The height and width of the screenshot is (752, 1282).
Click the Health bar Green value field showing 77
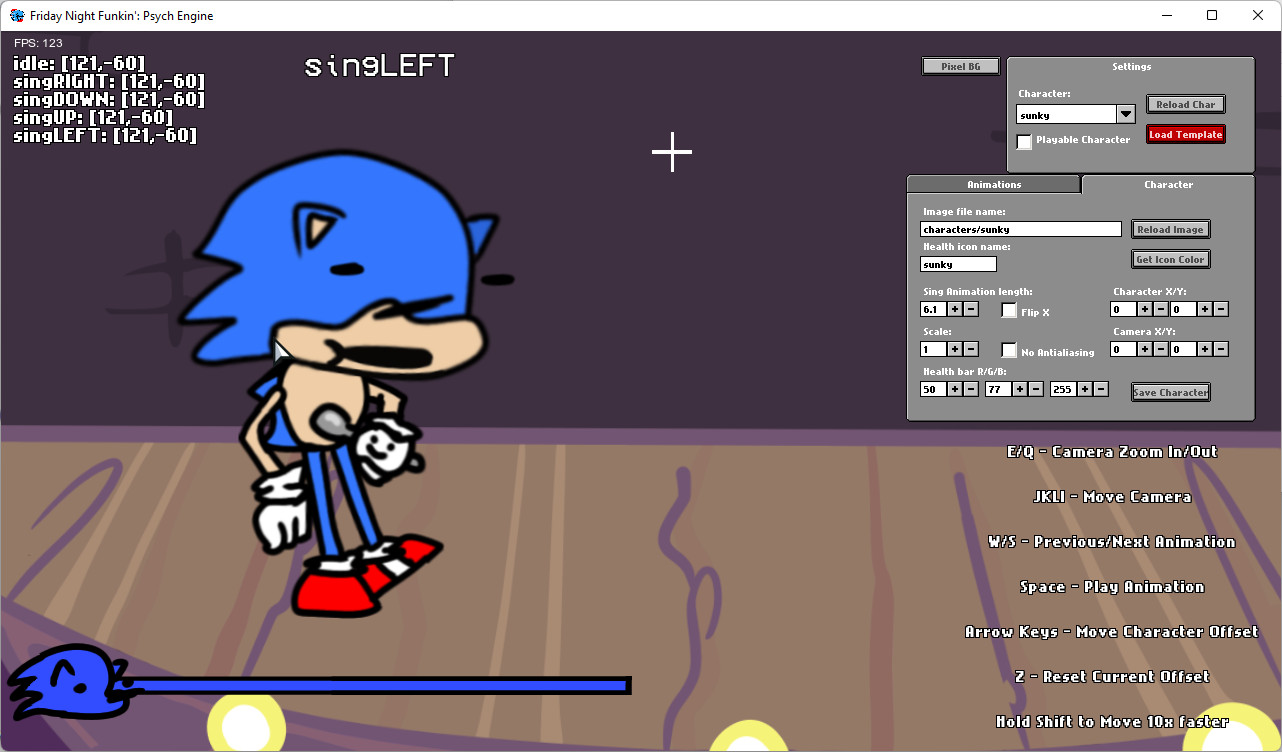998,389
